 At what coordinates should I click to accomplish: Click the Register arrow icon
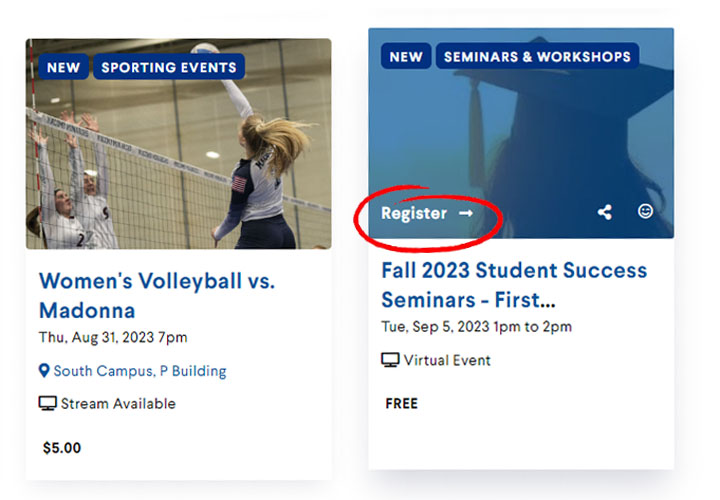pos(466,213)
